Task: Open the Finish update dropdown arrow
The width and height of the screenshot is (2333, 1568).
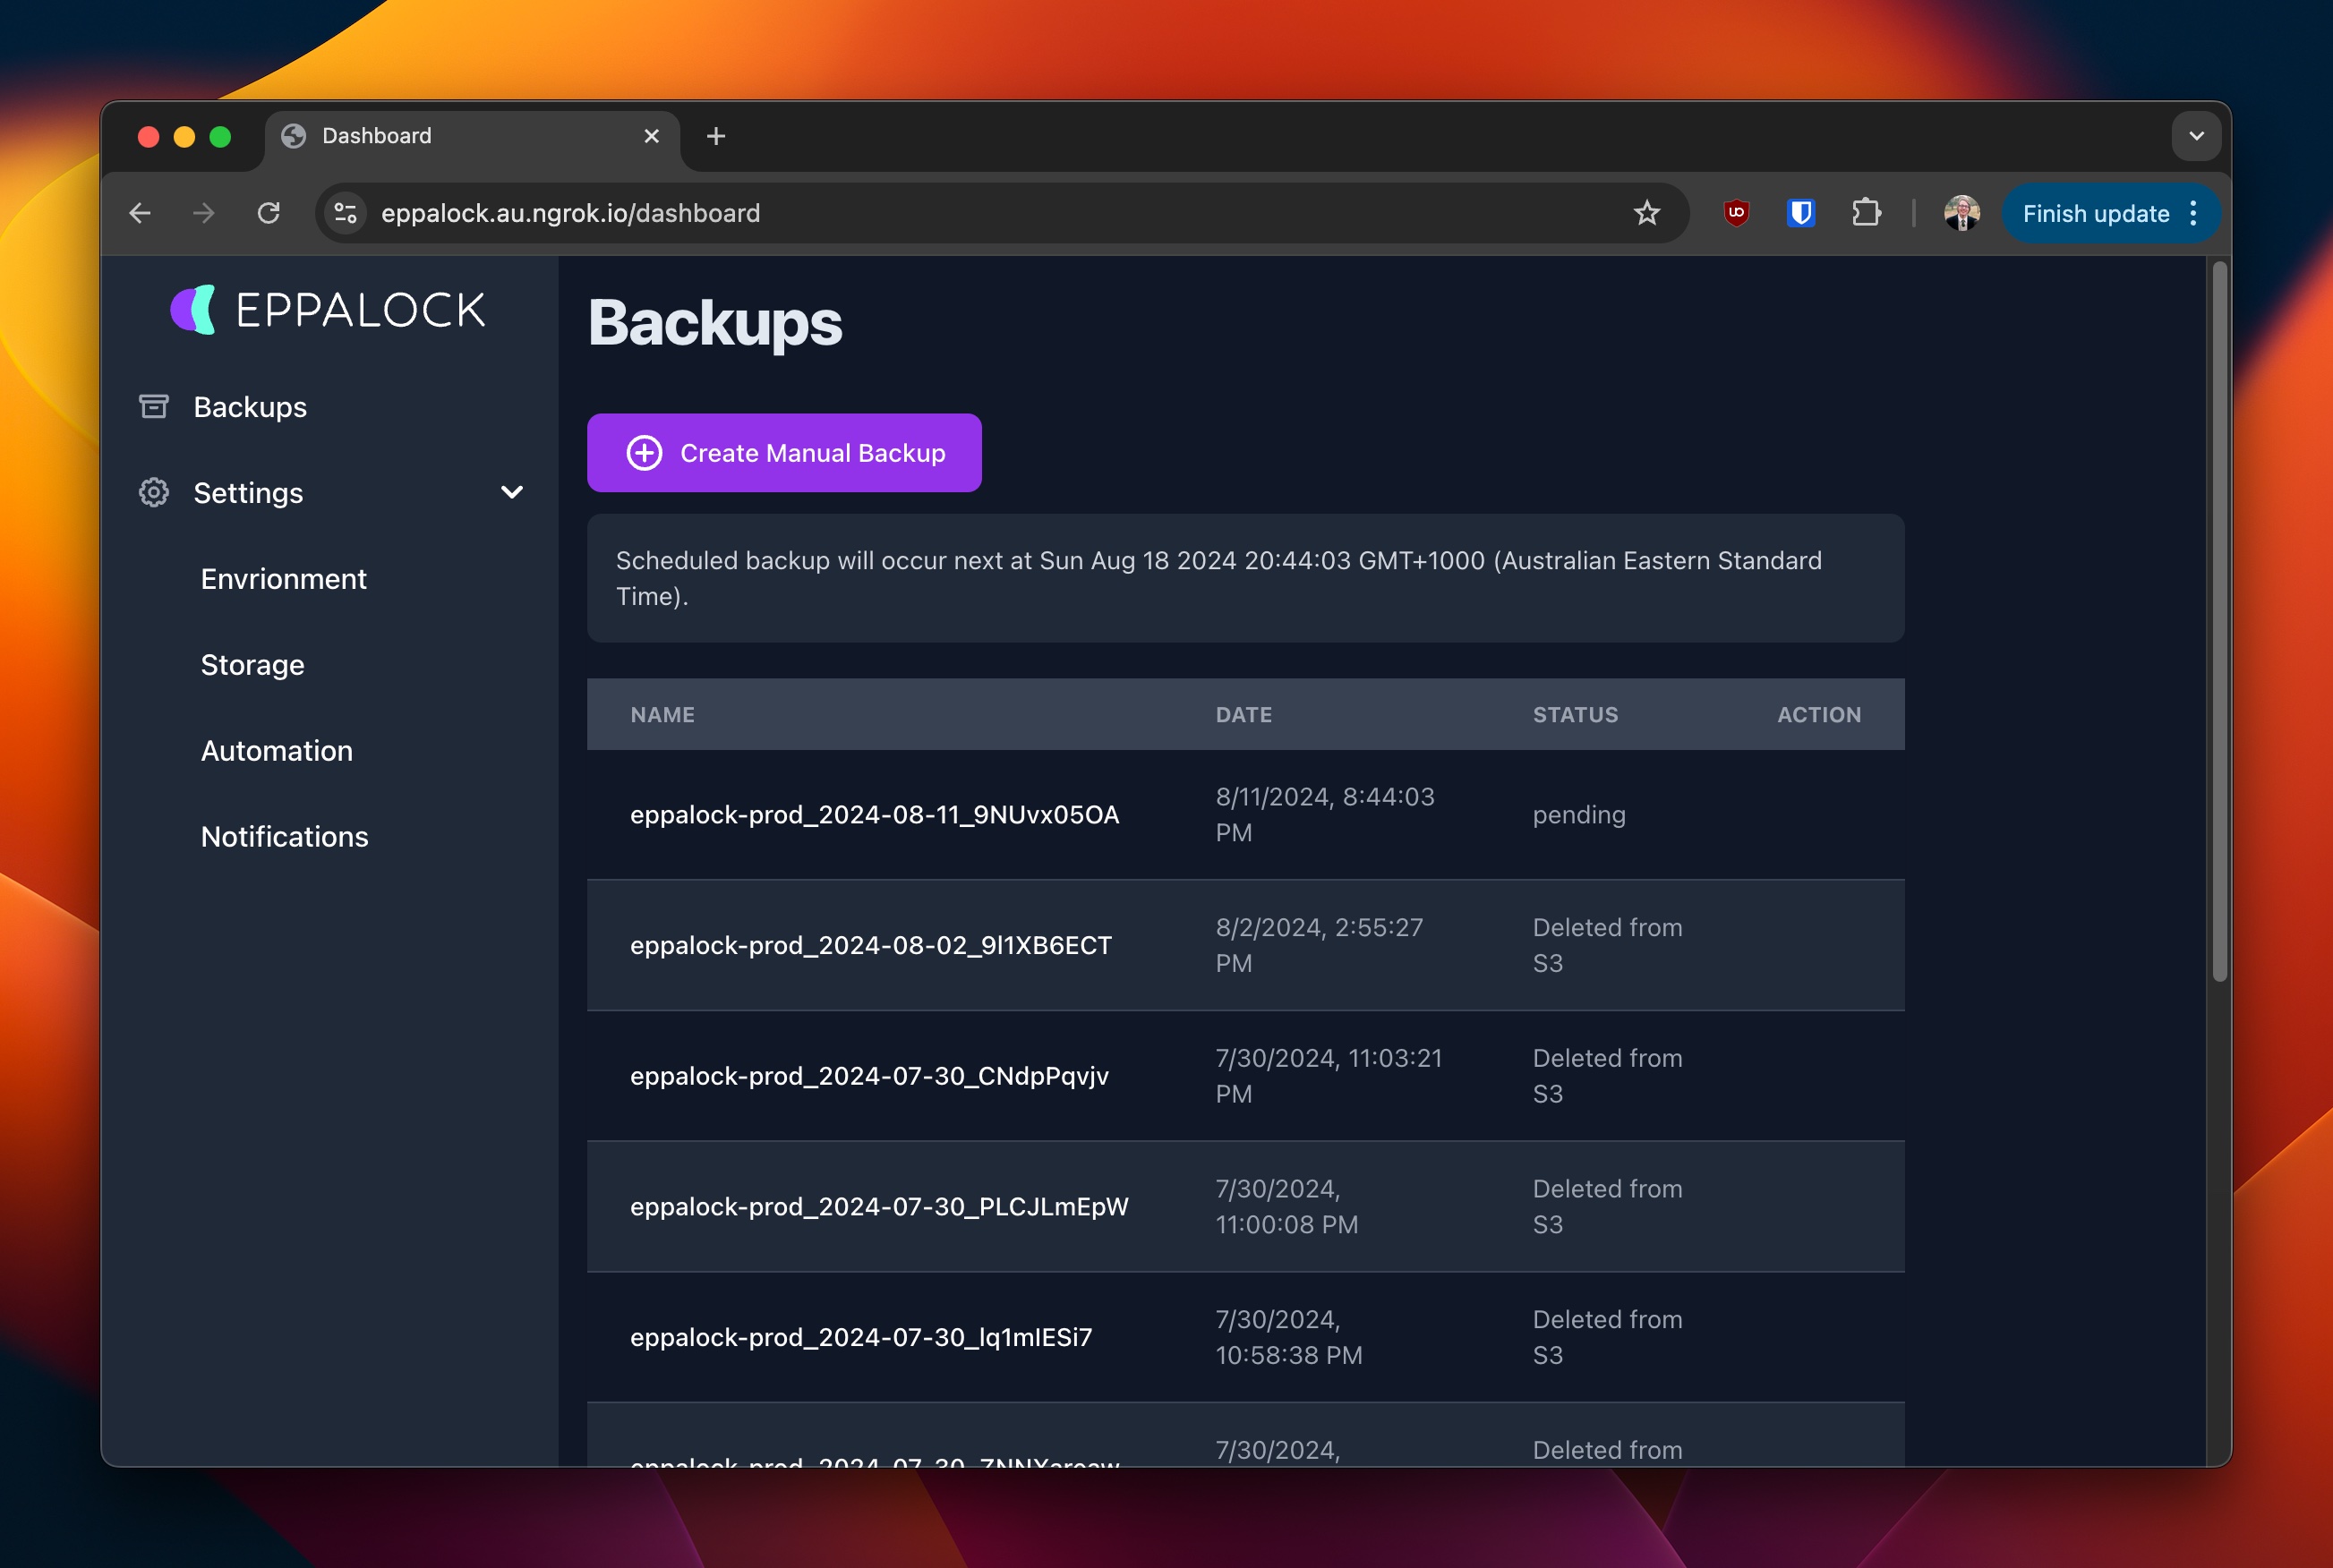Action: [x=2195, y=214]
